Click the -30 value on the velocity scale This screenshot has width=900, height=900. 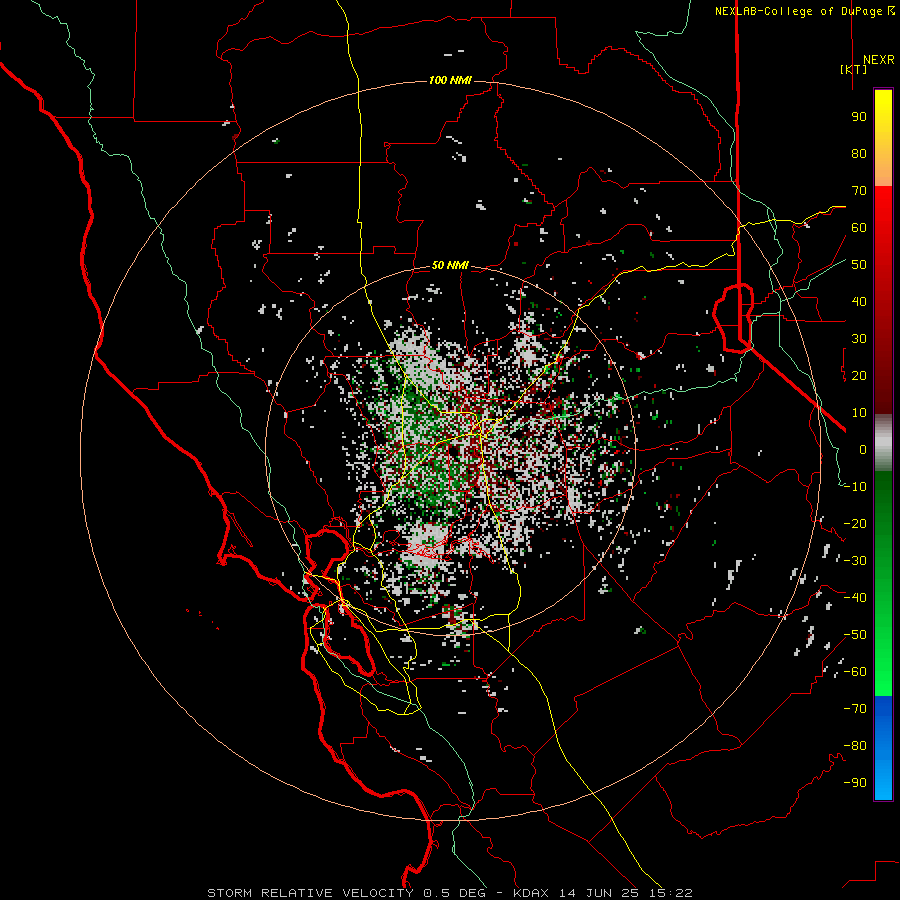pyautogui.click(x=855, y=561)
